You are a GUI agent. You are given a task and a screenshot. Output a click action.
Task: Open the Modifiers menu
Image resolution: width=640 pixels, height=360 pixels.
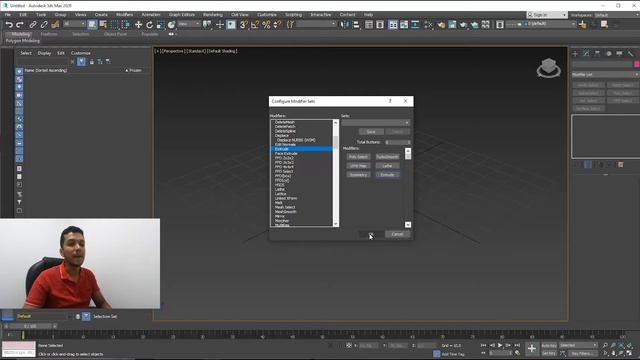(124, 15)
